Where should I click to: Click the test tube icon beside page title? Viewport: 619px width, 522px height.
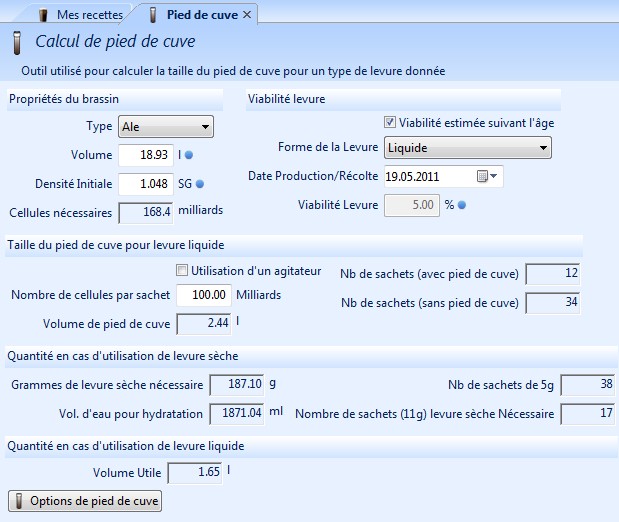click(17, 43)
